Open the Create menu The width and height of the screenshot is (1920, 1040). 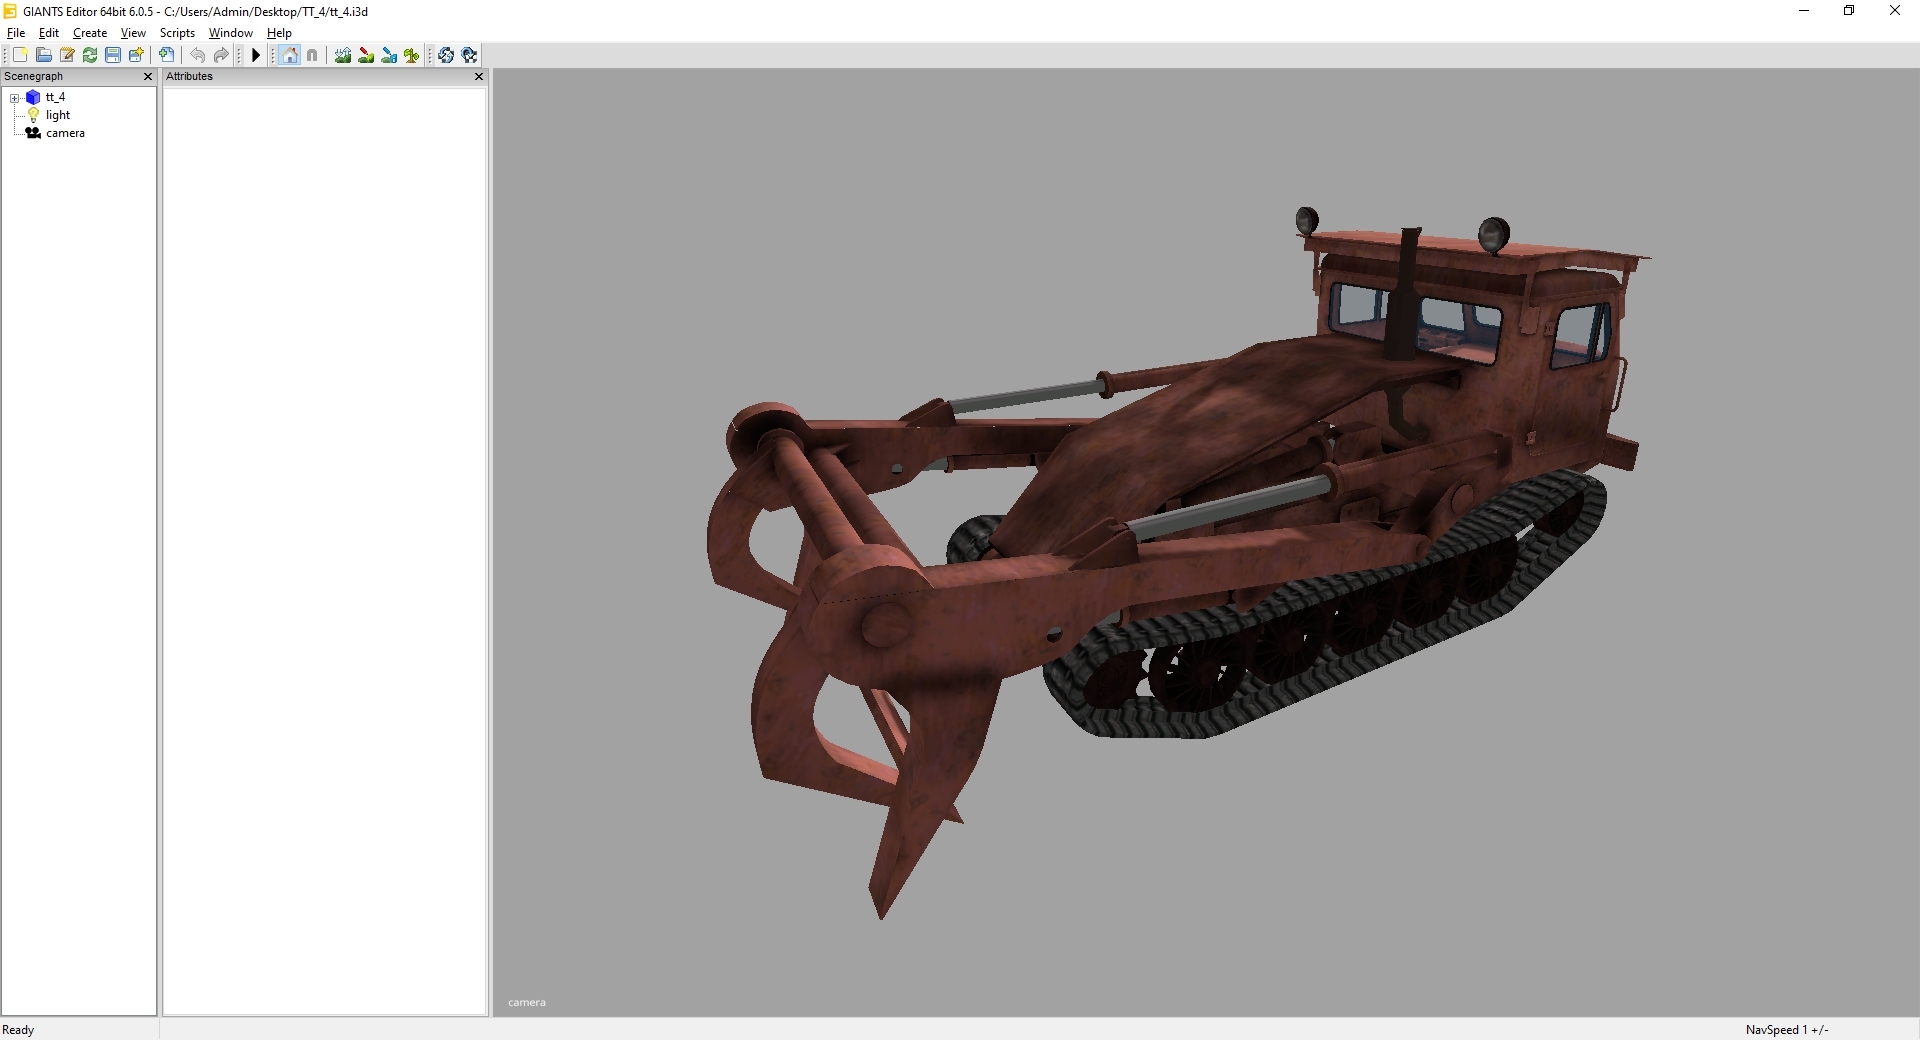[x=90, y=33]
